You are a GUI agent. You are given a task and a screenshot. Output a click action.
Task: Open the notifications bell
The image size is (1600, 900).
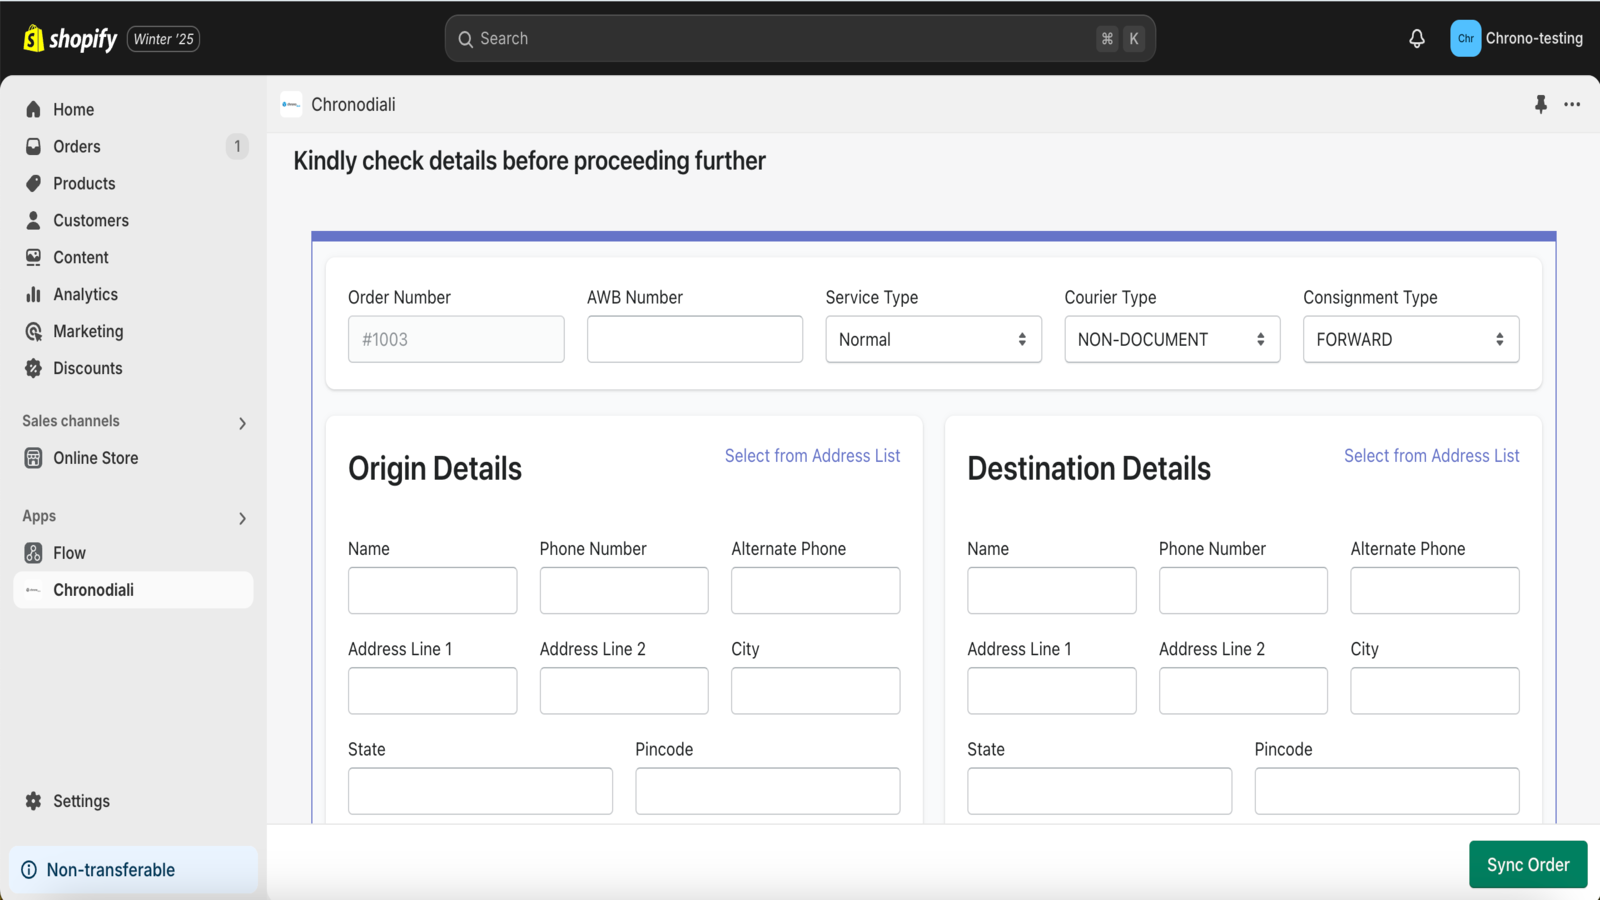coord(1416,38)
